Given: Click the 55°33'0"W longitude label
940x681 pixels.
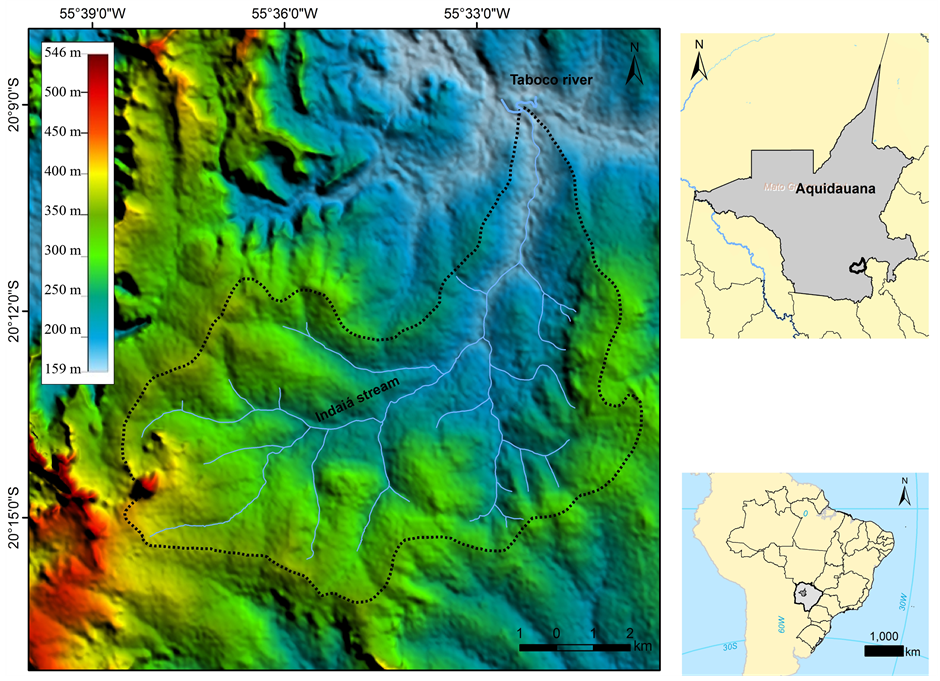Looking at the screenshot, I should 479,14.
